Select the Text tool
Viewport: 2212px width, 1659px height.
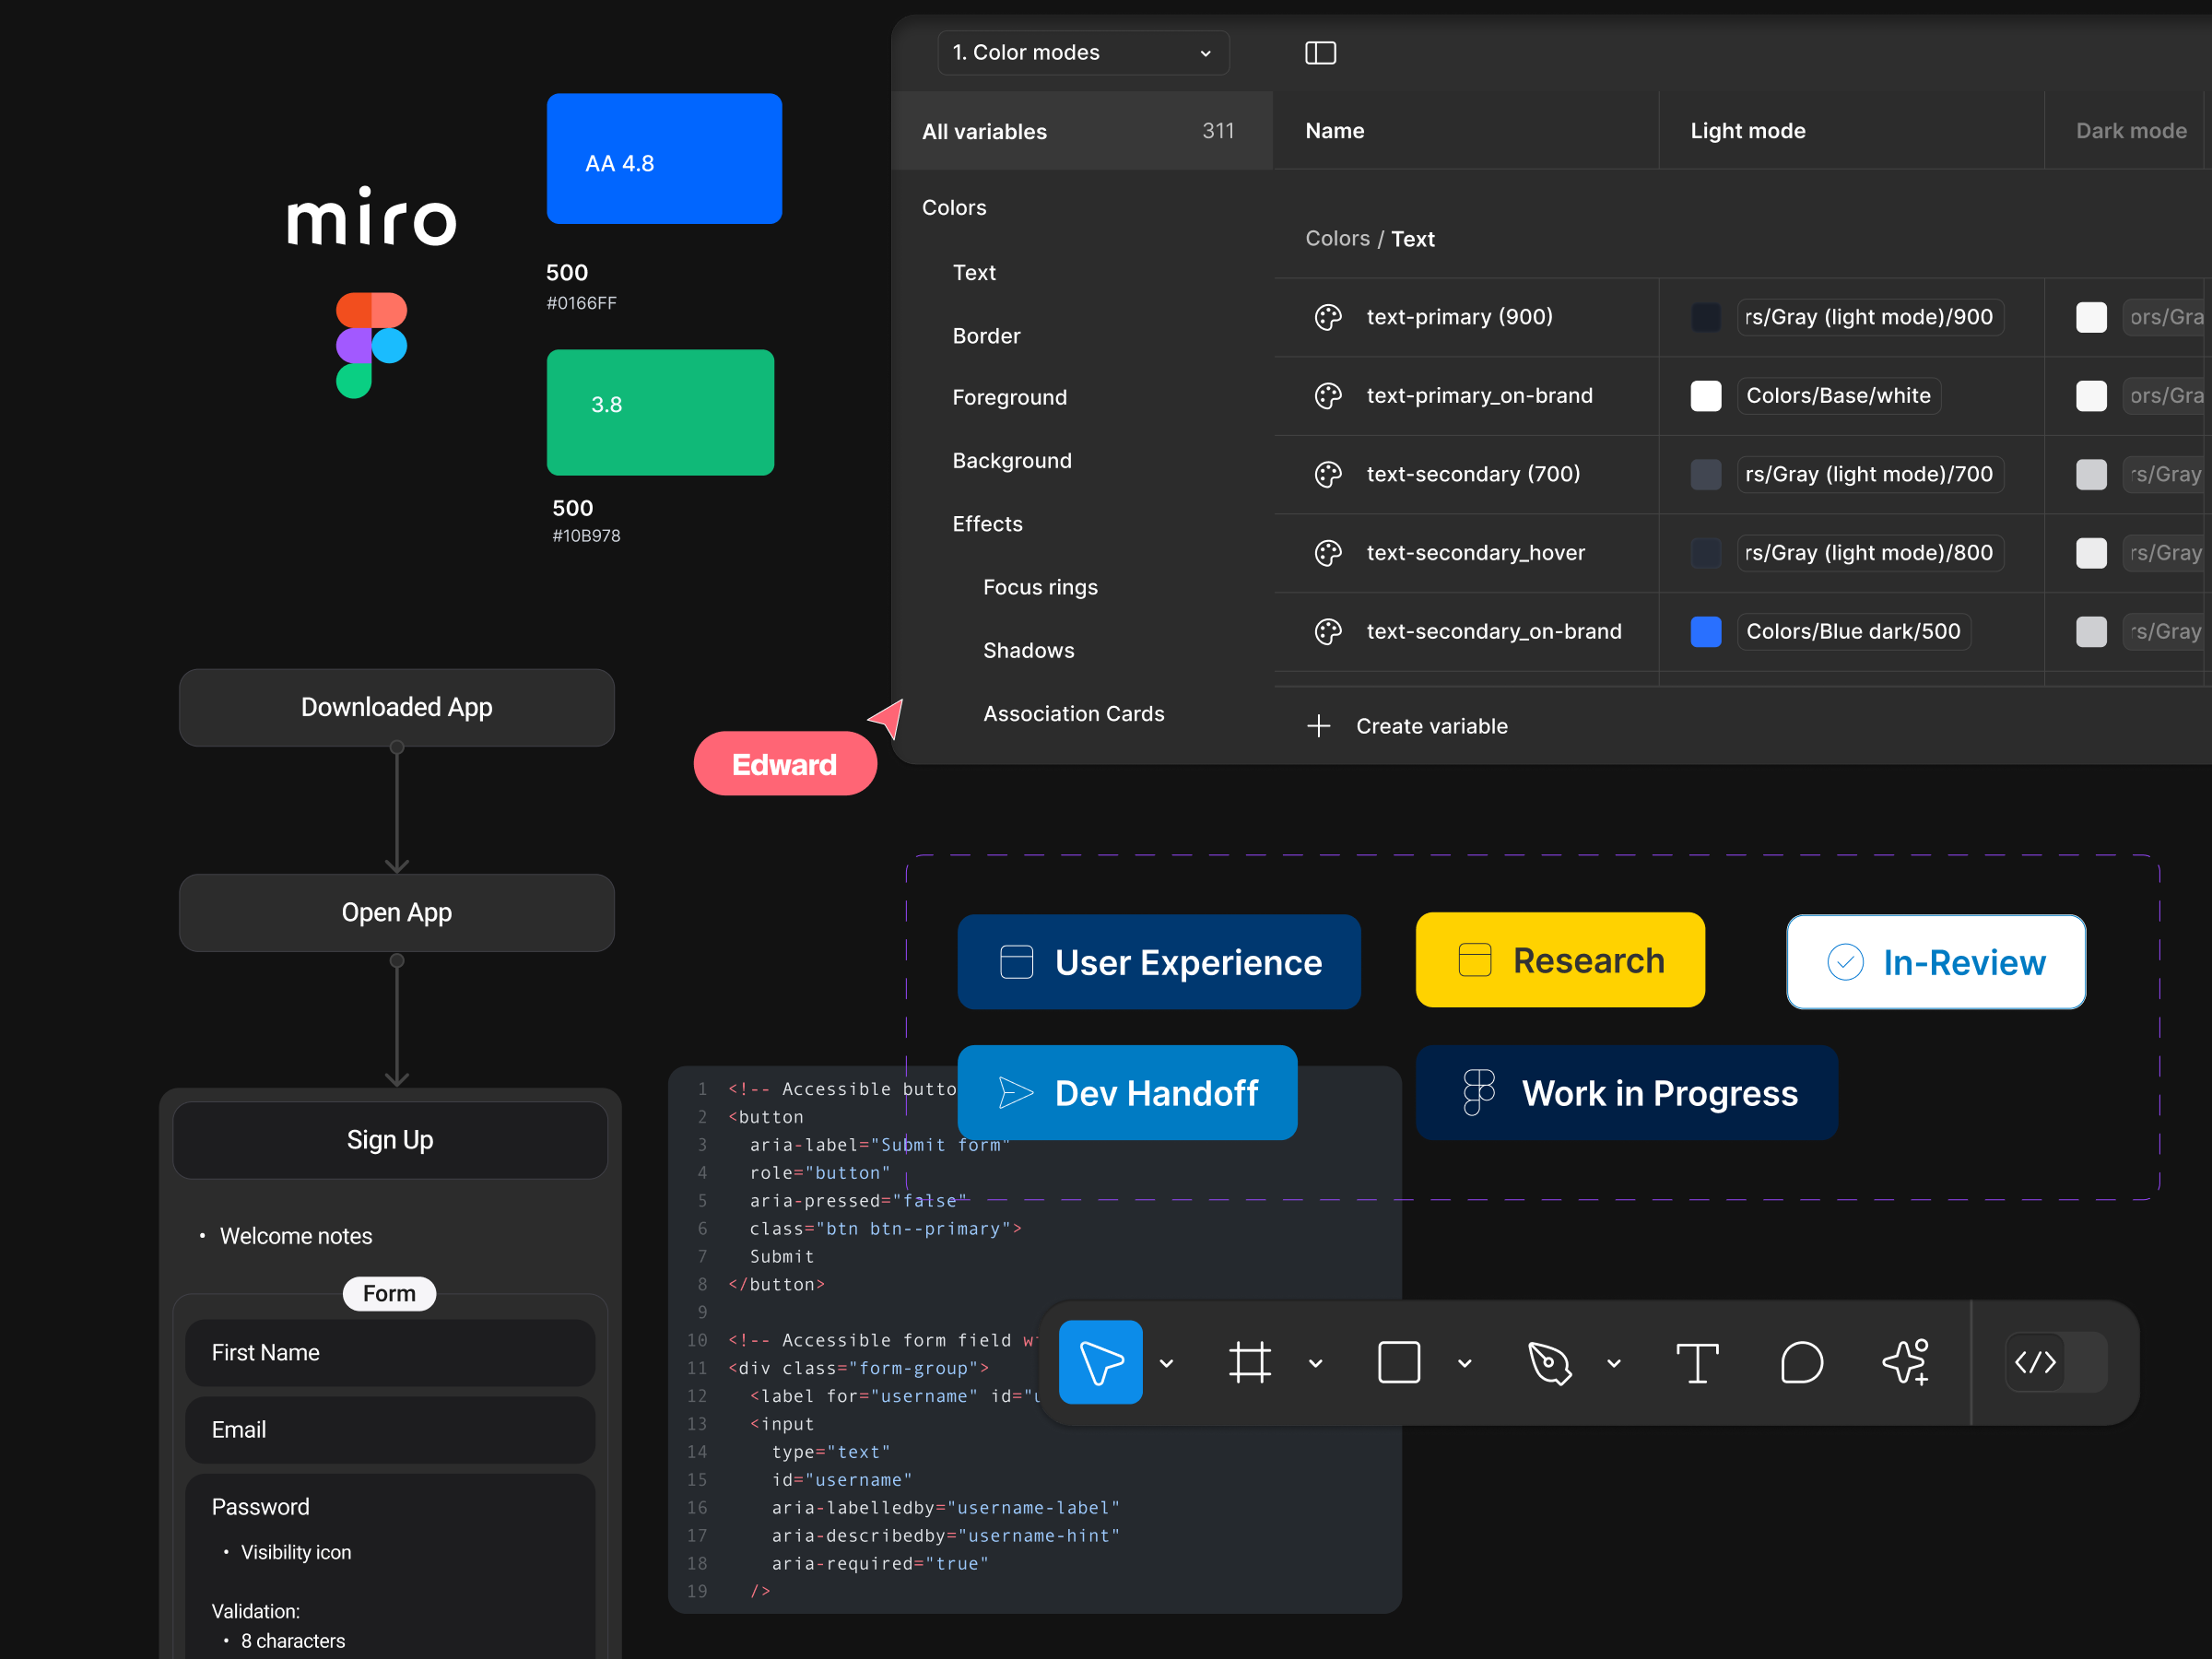click(x=1697, y=1362)
